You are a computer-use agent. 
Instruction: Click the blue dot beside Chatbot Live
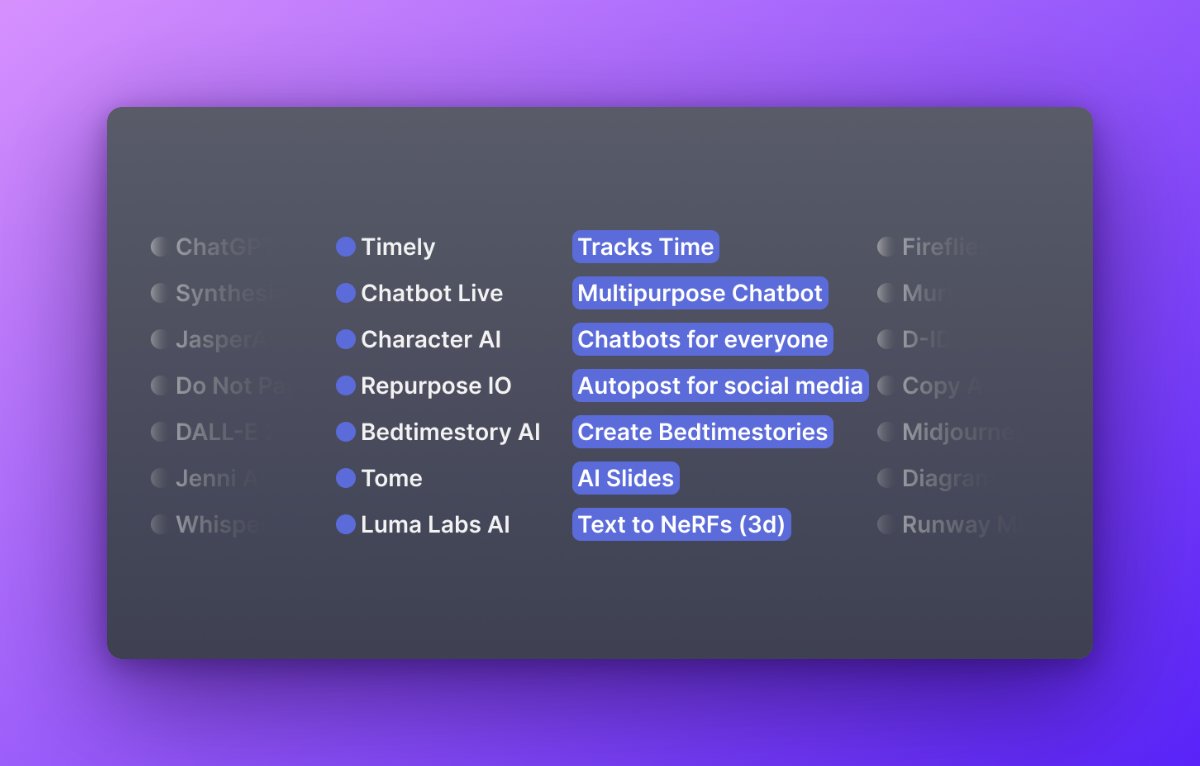pyautogui.click(x=346, y=293)
